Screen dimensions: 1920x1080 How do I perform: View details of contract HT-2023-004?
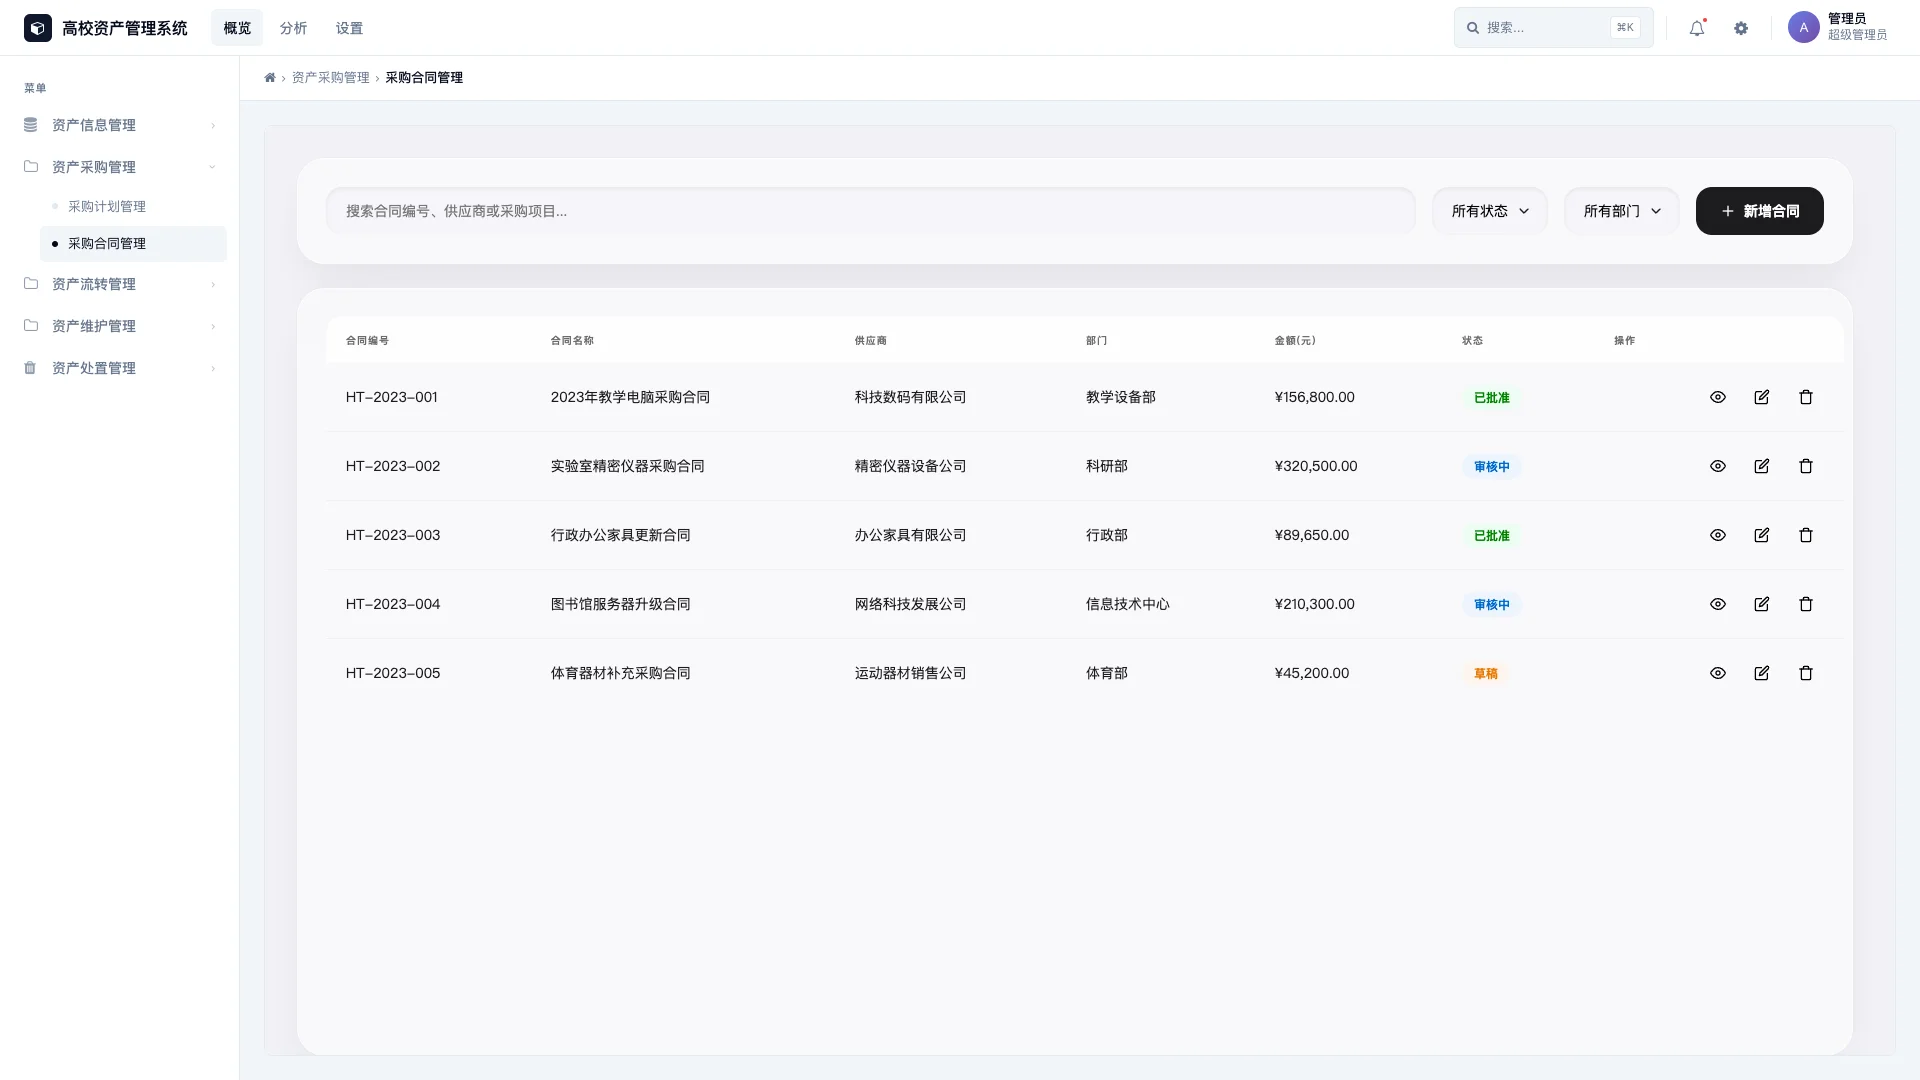pyautogui.click(x=1718, y=604)
